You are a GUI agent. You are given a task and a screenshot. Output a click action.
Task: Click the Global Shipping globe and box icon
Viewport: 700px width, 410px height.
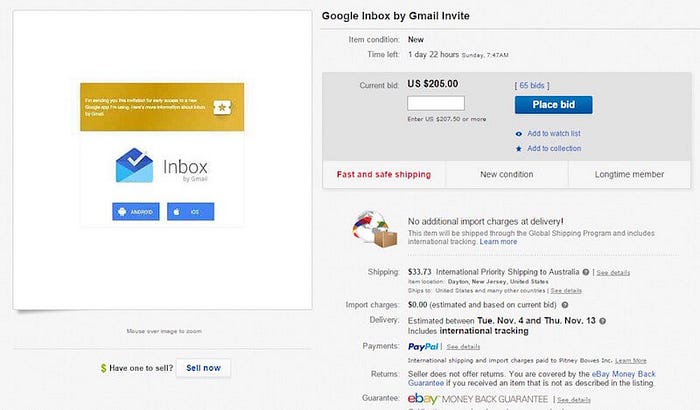click(374, 229)
